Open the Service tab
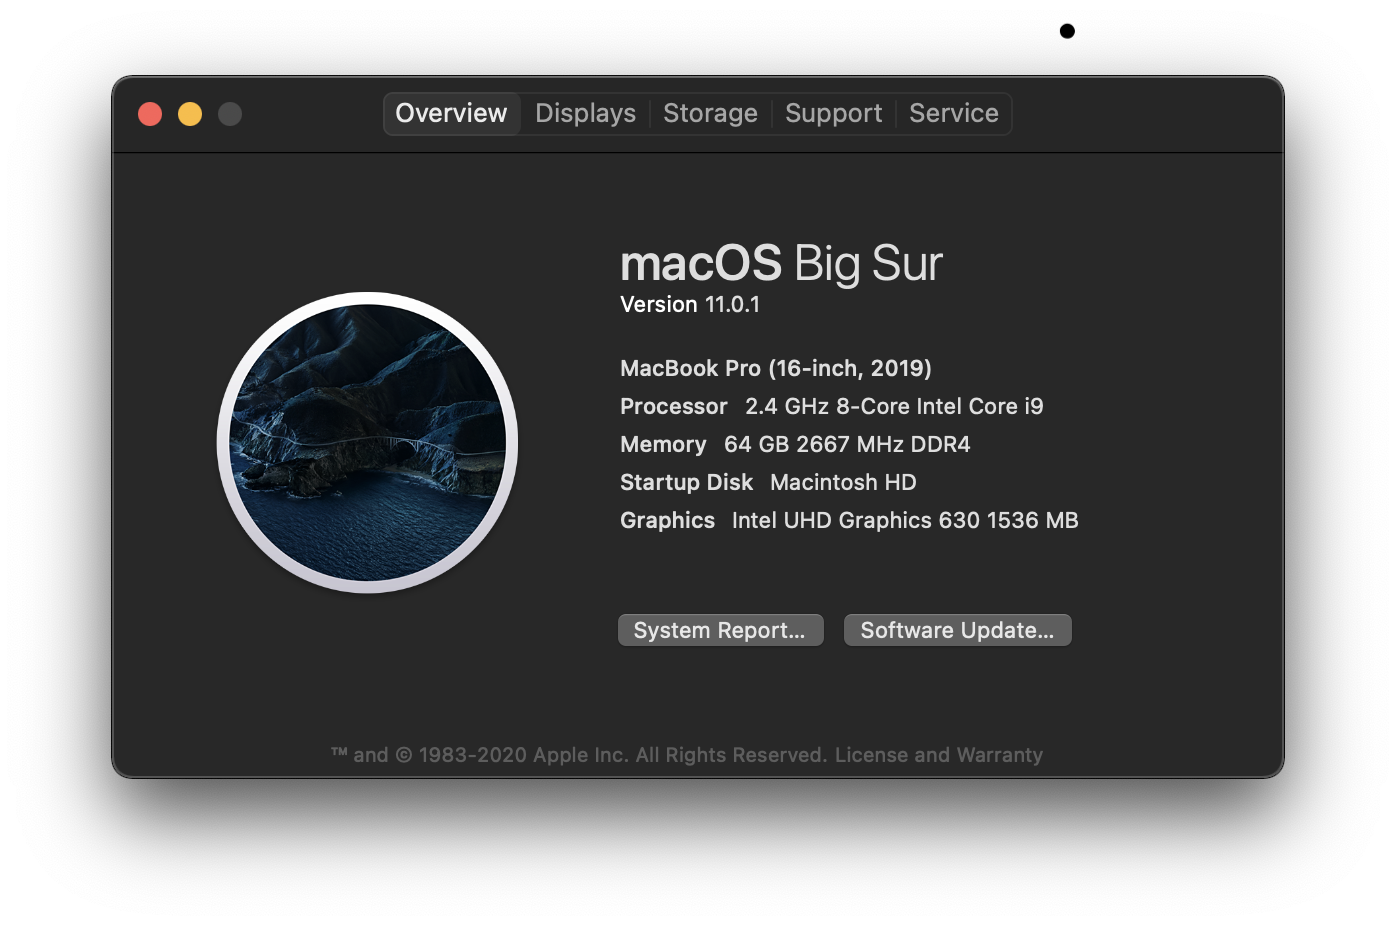This screenshot has width=1396, height=926. click(x=953, y=113)
